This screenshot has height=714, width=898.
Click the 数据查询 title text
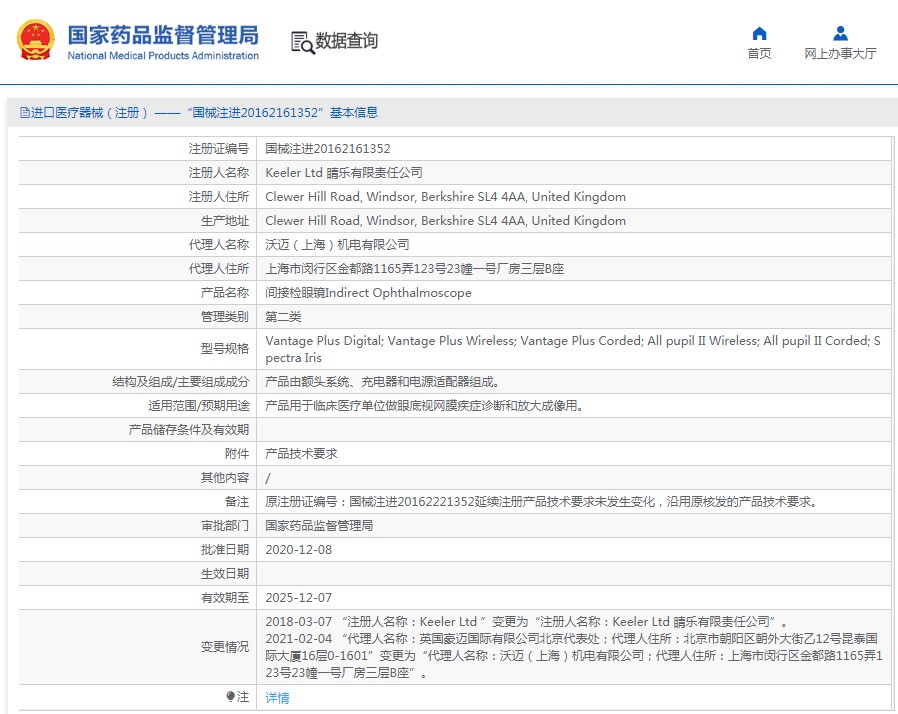347,41
